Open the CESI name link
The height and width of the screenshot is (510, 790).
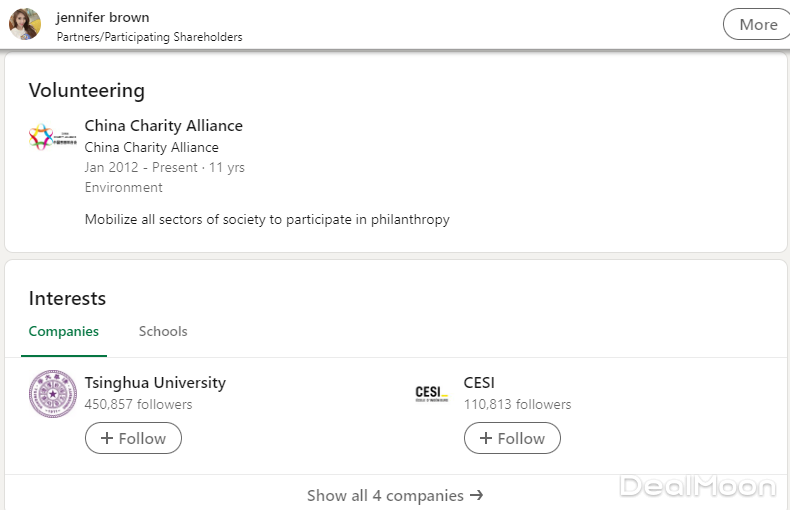click(x=479, y=382)
